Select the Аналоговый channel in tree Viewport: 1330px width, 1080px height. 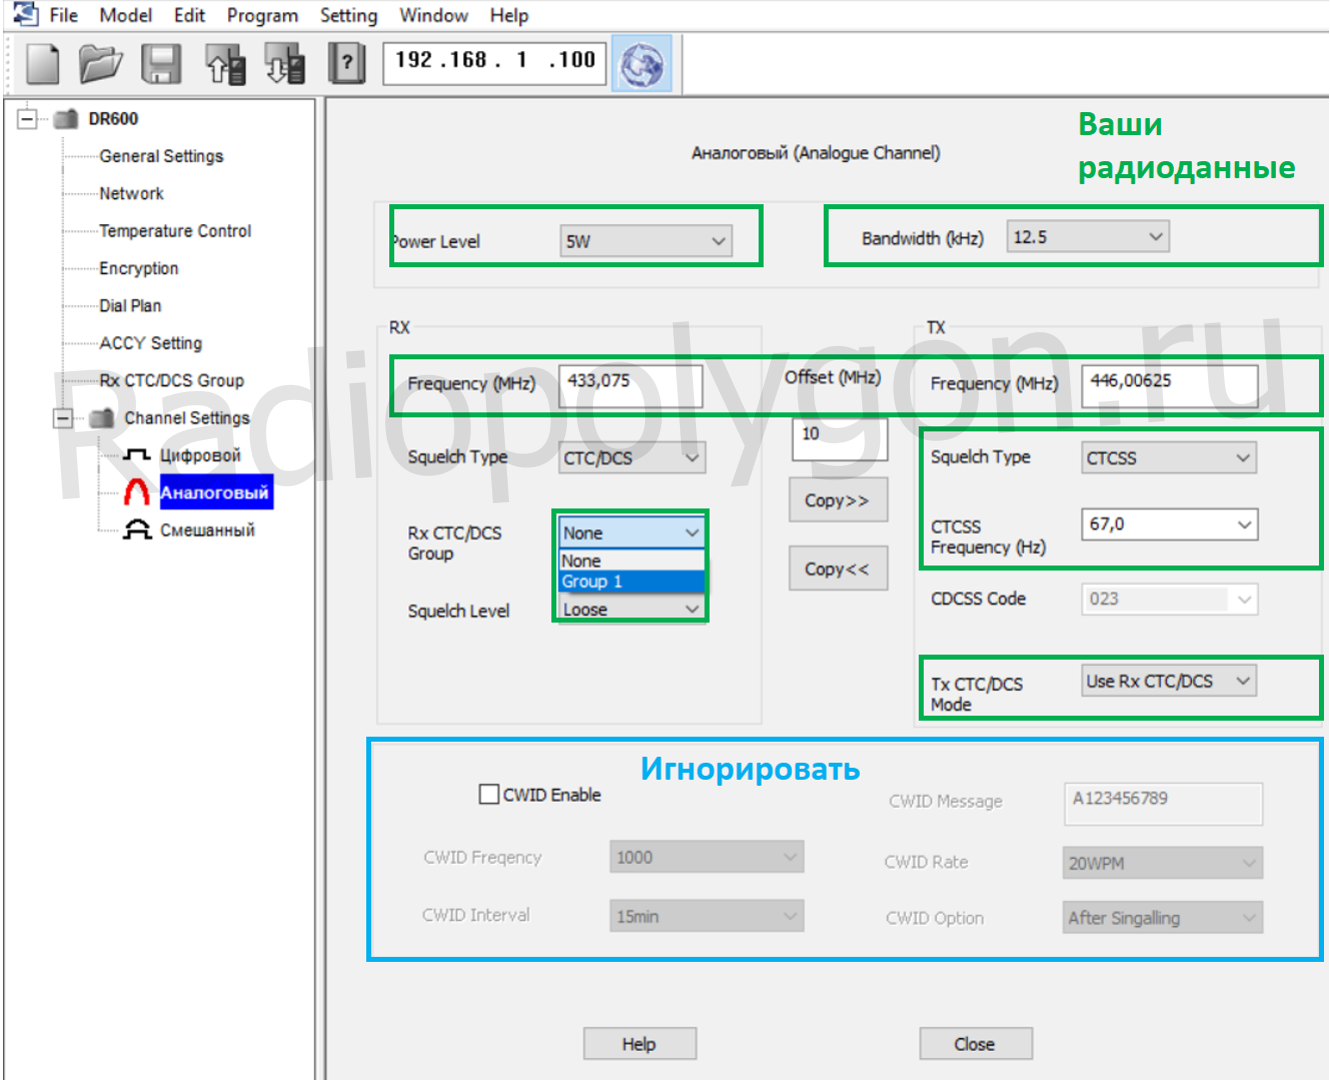pyautogui.click(x=214, y=493)
